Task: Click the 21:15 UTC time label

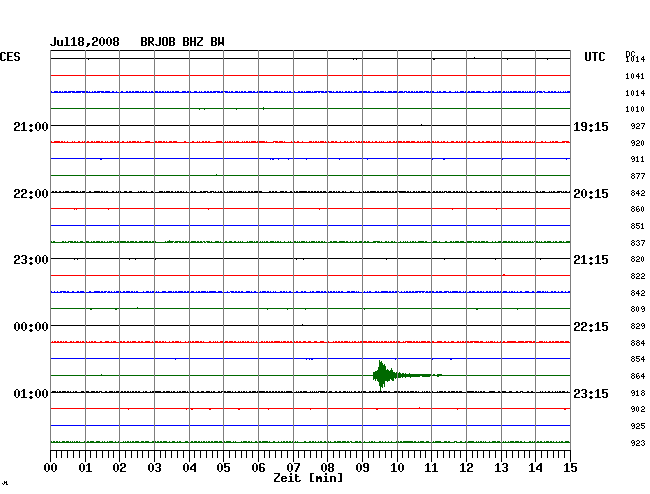Action: 591,260
